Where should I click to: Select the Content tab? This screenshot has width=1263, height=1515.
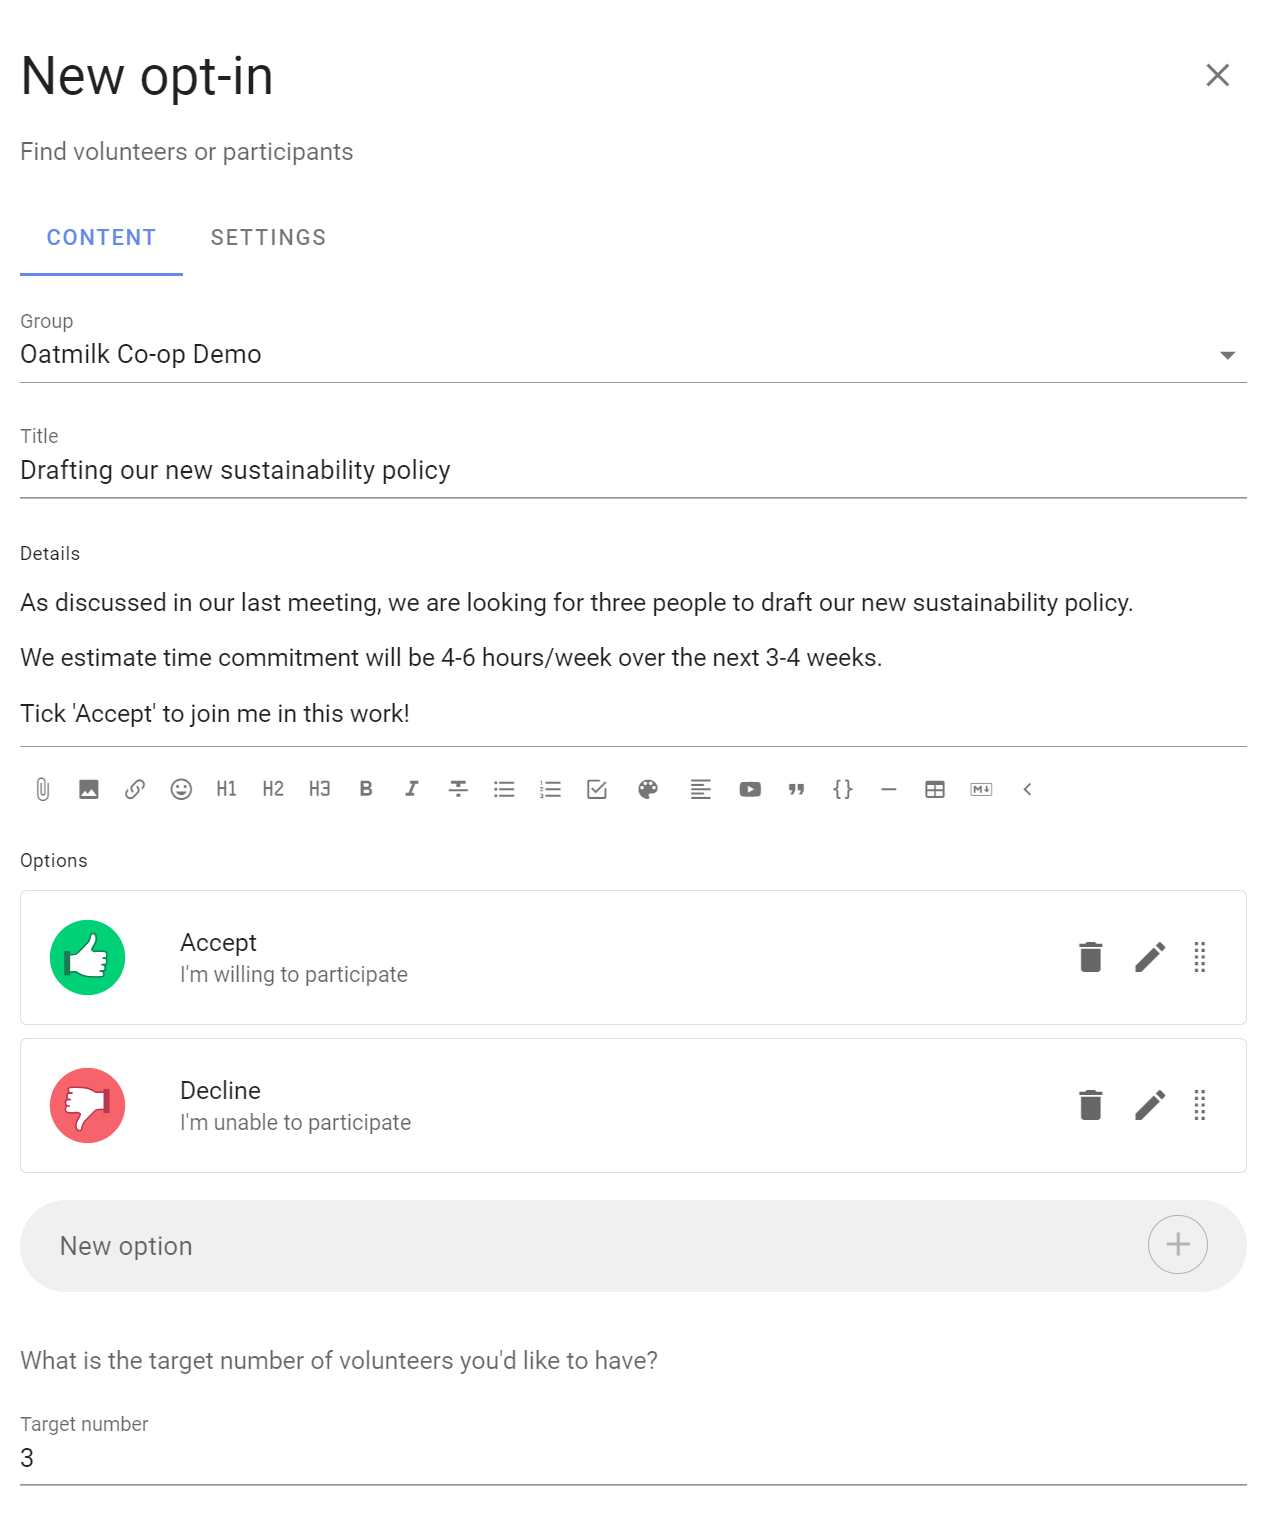coord(101,238)
